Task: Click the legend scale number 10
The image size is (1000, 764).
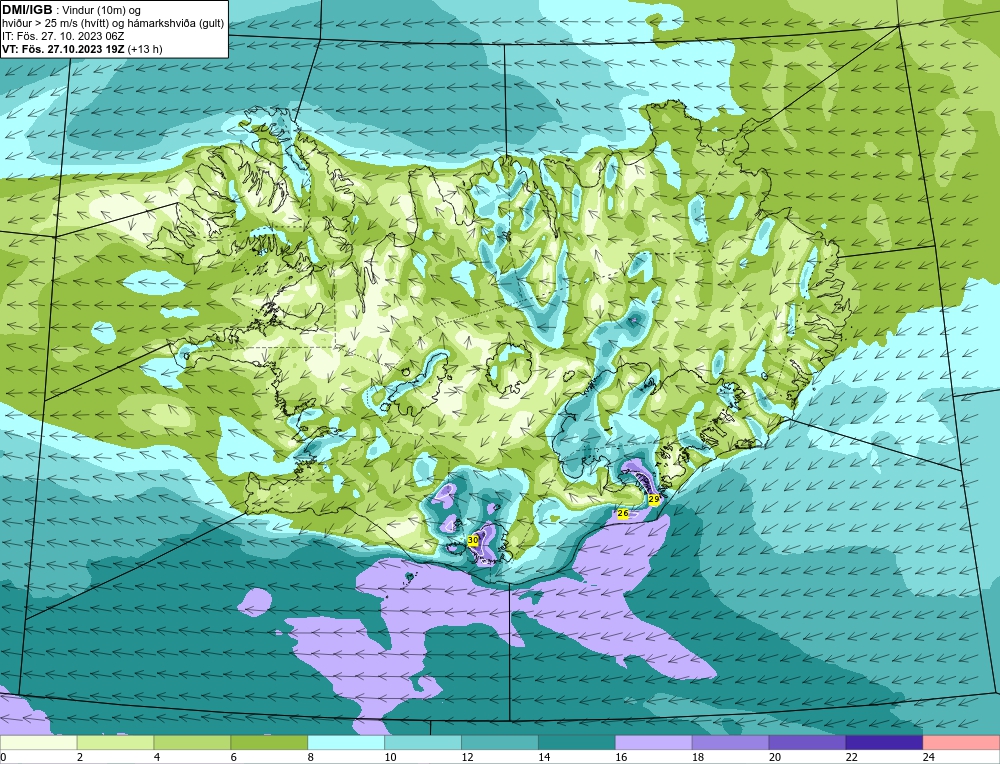Action: click(390, 757)
